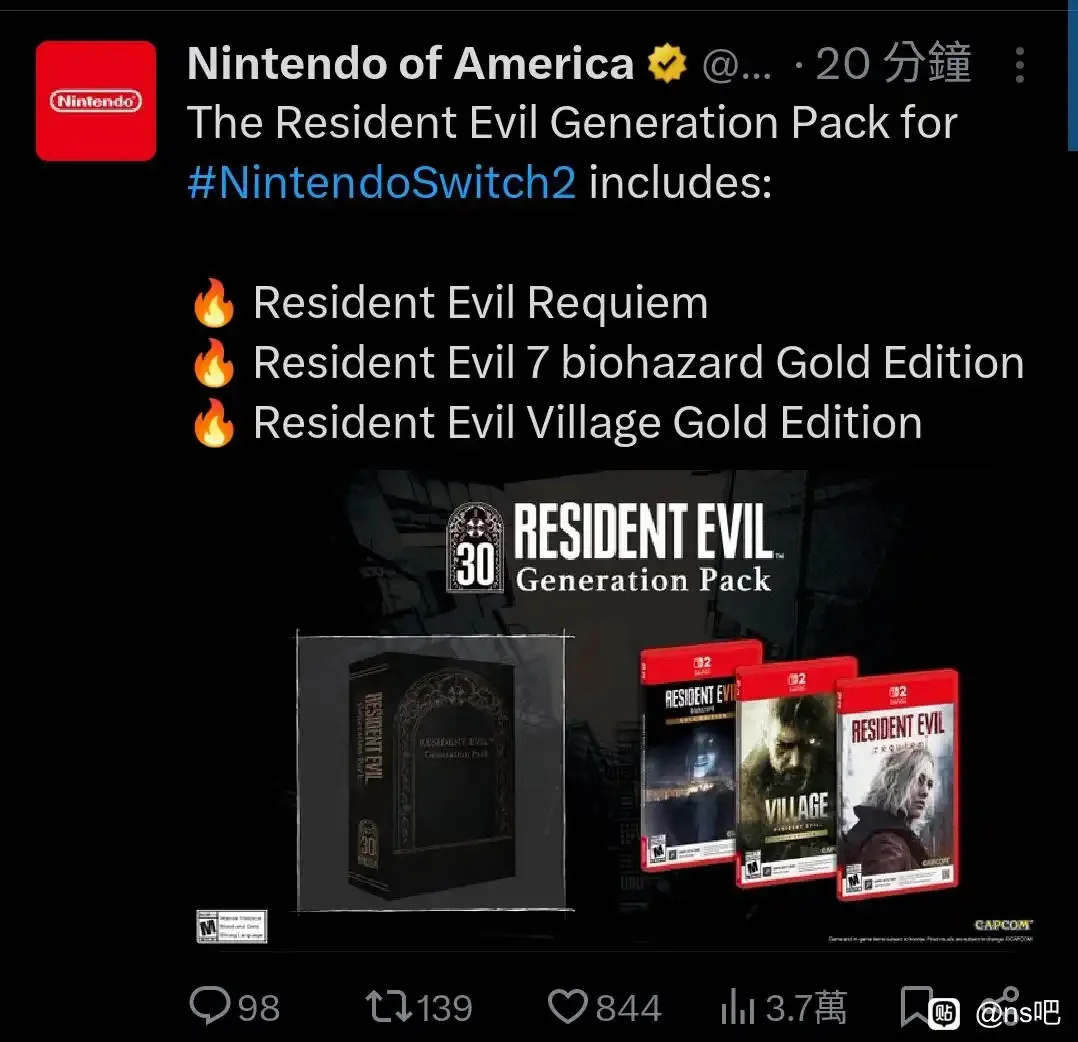Viewport: 1078px width, 1042px height.
Task: Click the reply speech bubble icon
Action: pos(210,1006)
